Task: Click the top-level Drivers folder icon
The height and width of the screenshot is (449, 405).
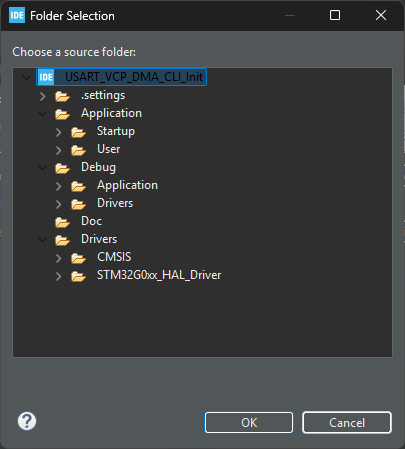Action: 62,240
